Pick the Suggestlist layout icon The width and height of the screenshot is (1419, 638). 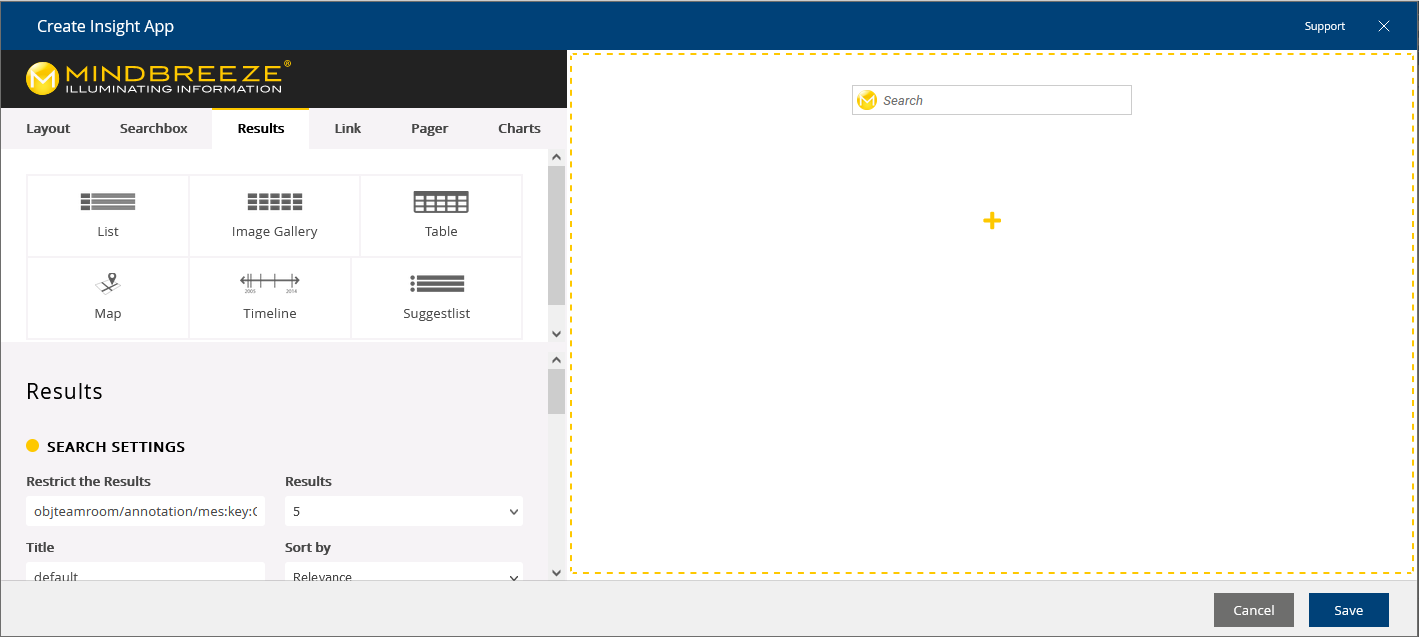coord(437,284)
